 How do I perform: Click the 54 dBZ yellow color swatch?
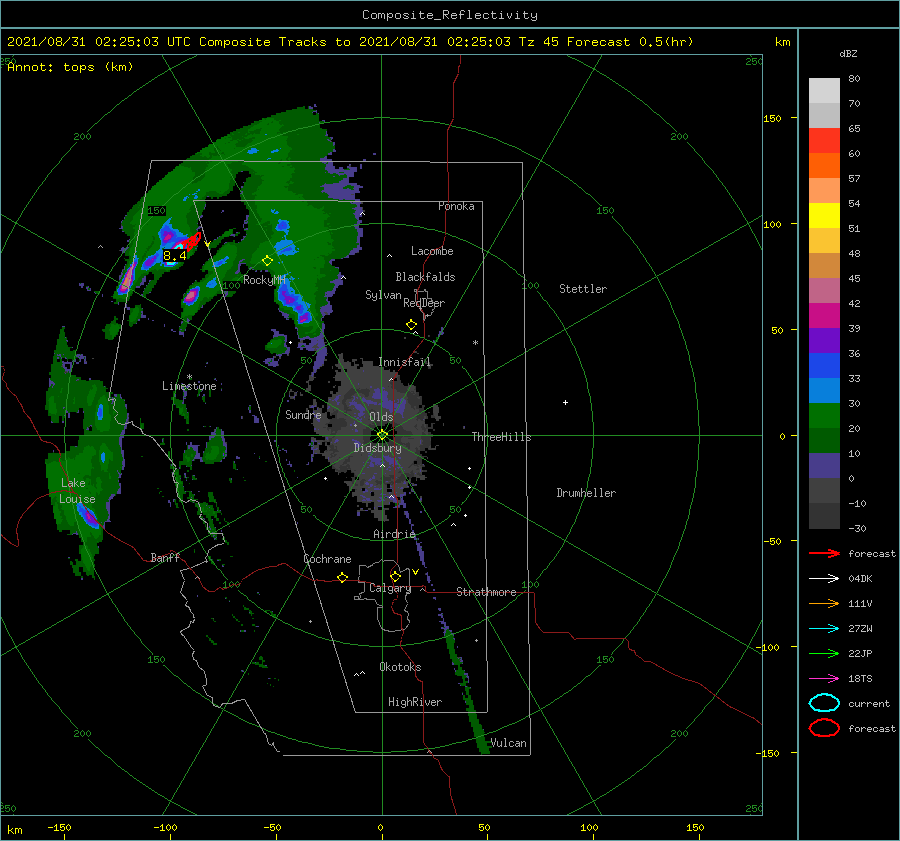coord(824,215)
